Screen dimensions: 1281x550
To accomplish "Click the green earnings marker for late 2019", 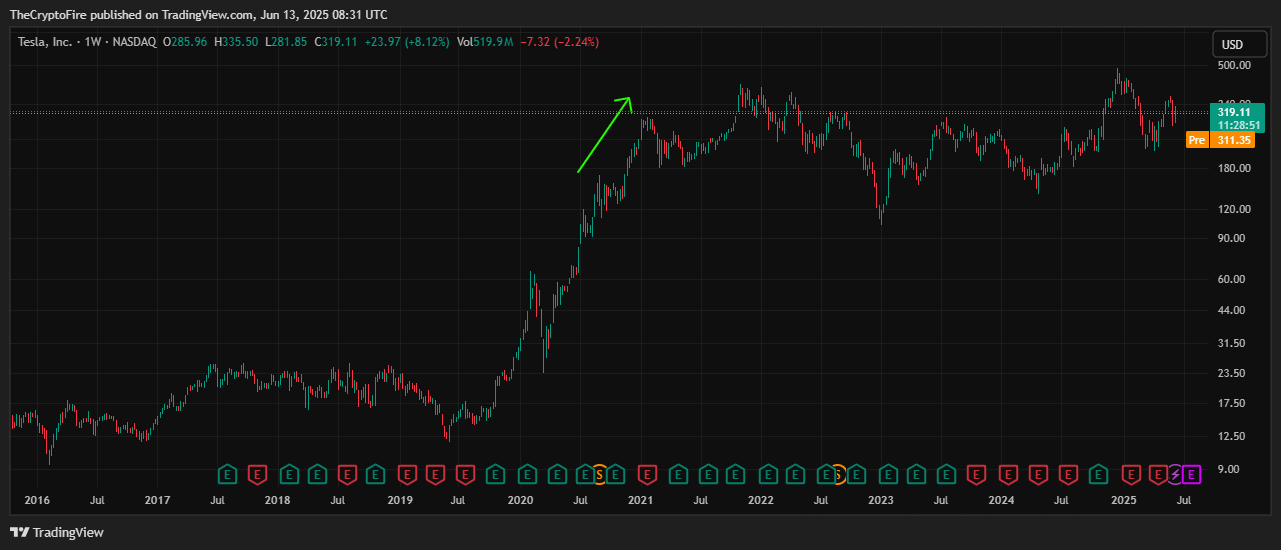I will (x=495, y=474).
